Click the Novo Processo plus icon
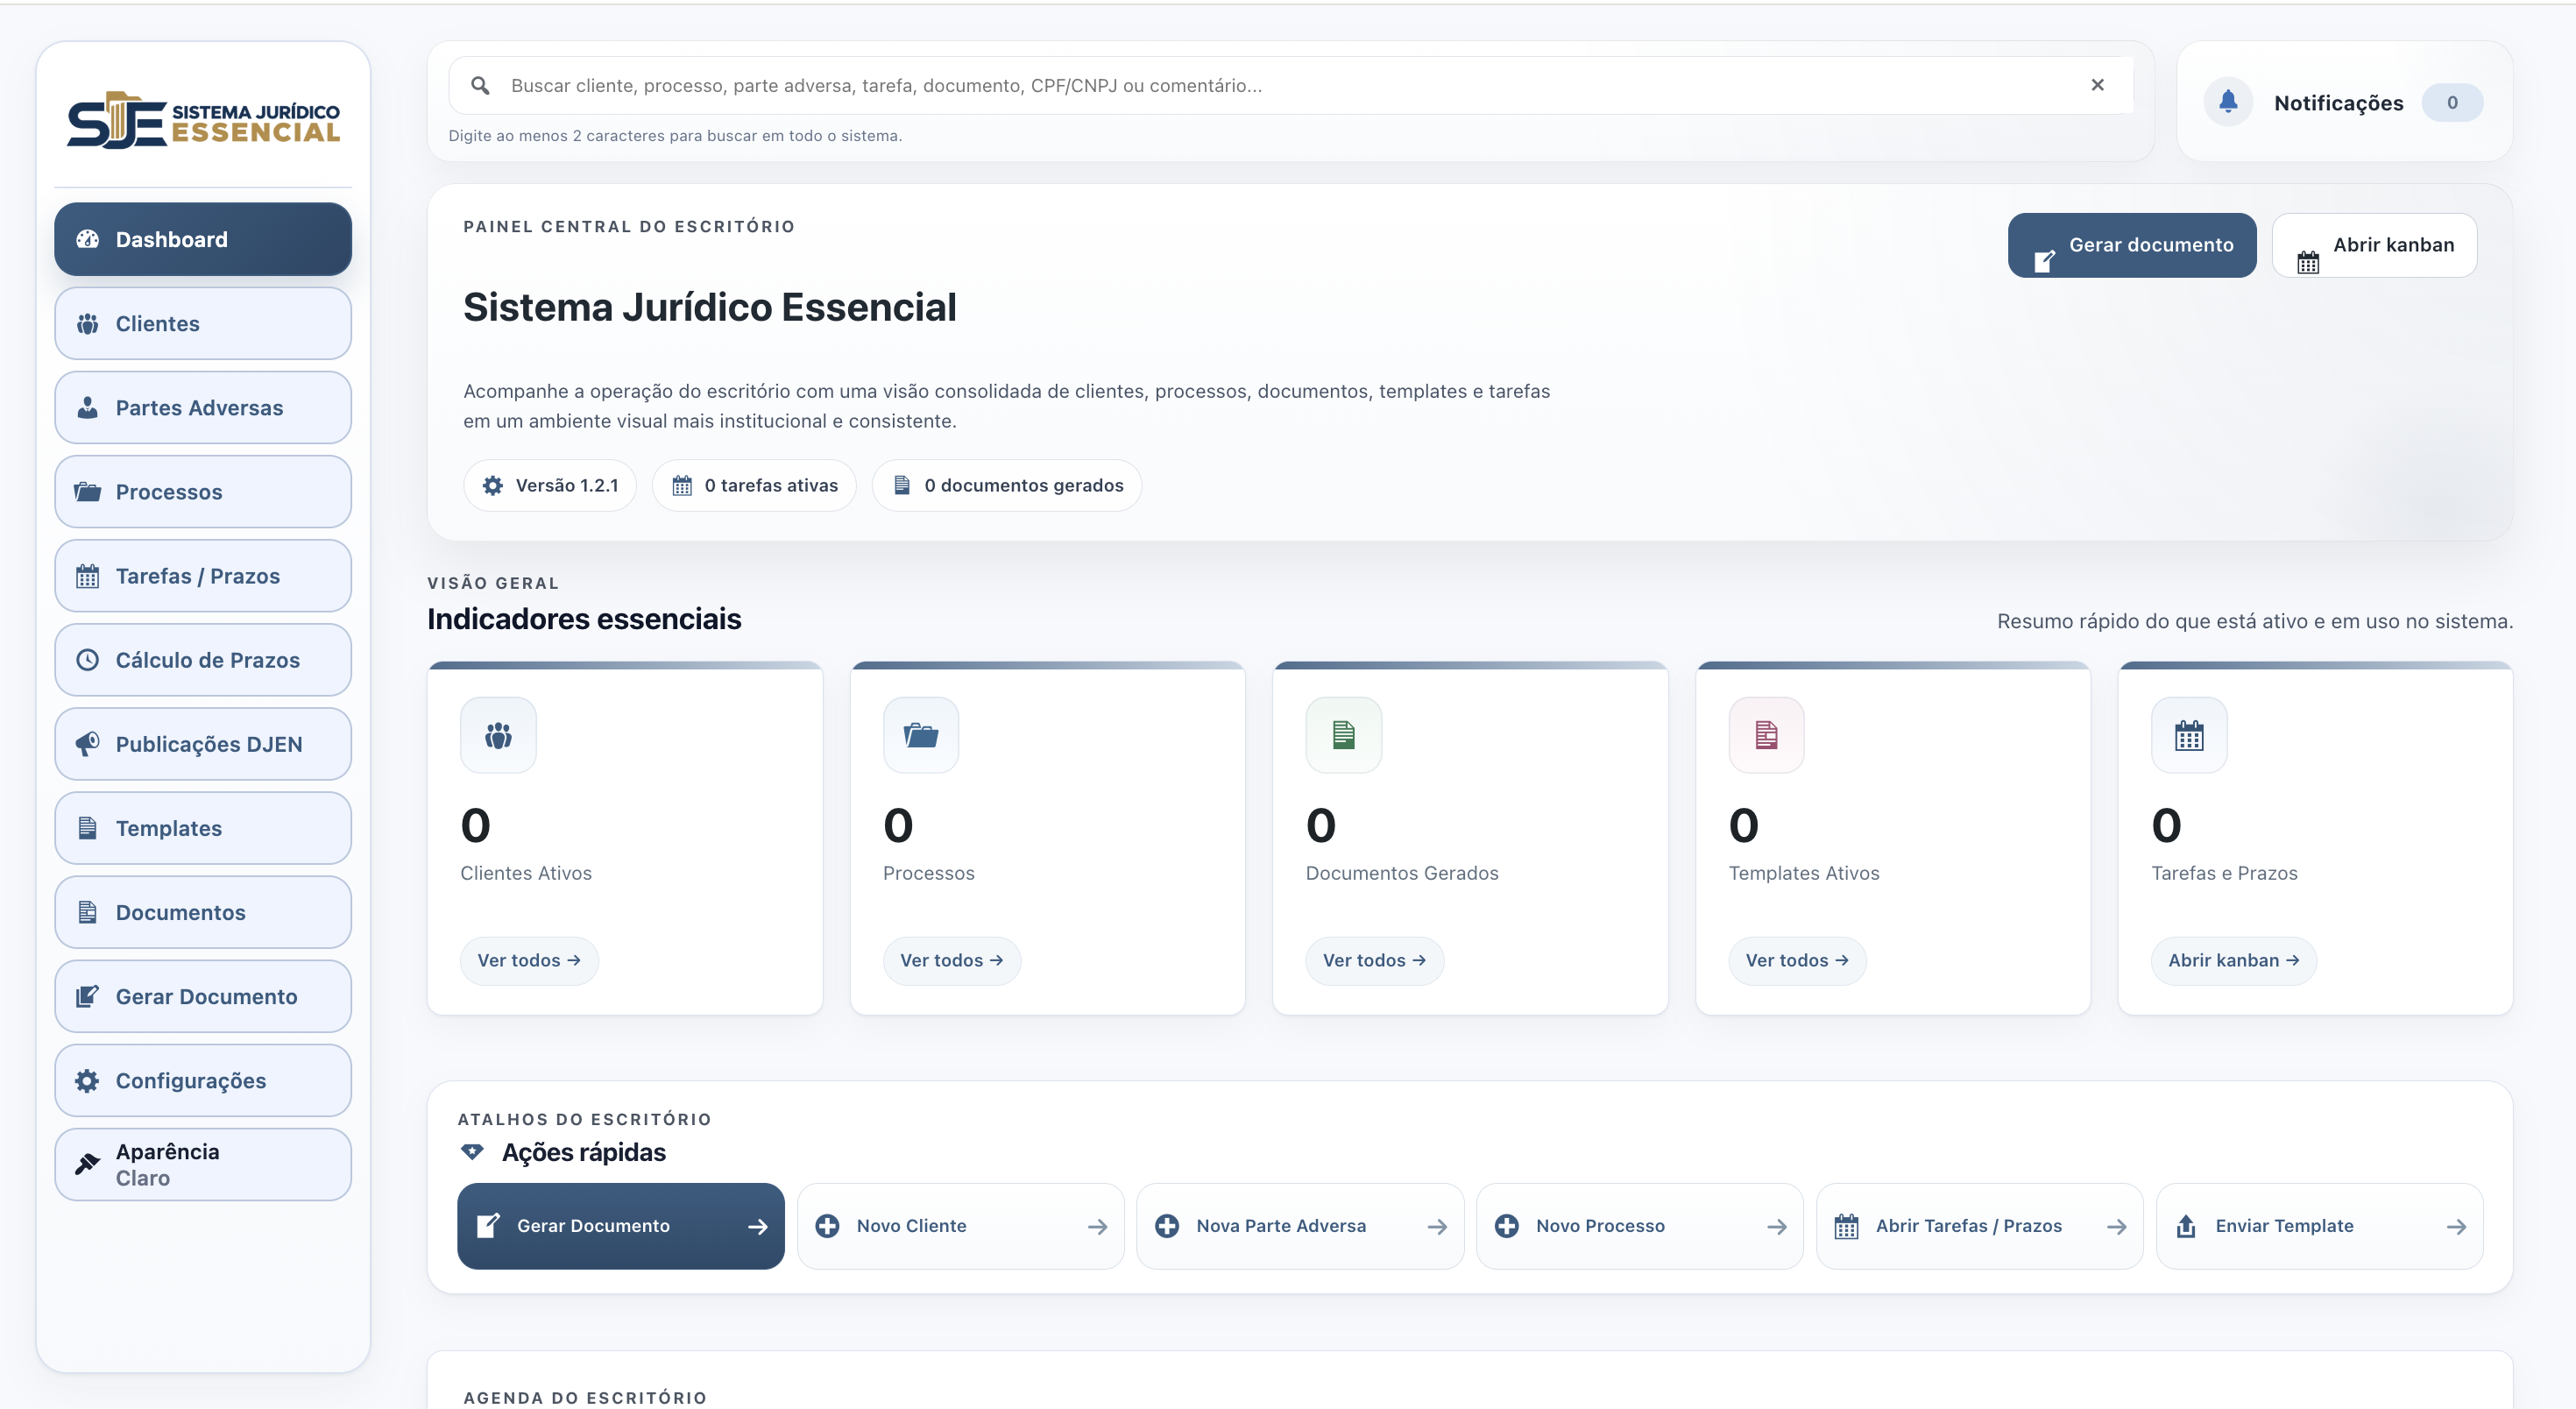This screenshot has width=2576, height=1409. pyautogui.click(x=1507, y=1226)
